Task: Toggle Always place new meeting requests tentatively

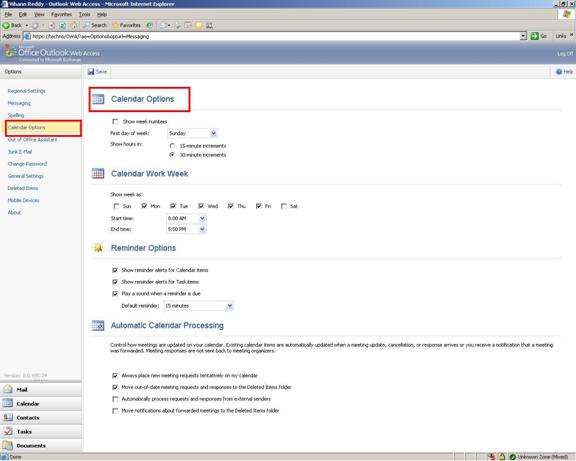Action: pos(115,375)
